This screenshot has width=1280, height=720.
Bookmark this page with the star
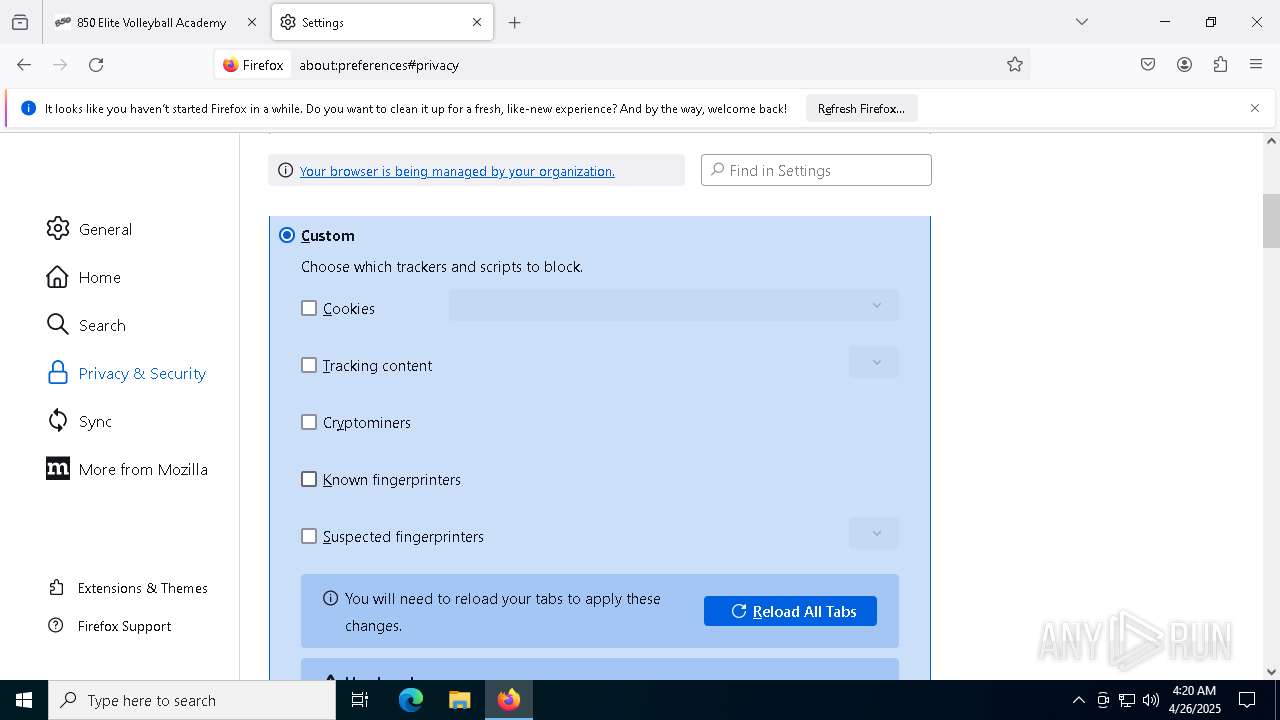[x=1015, y=65]
